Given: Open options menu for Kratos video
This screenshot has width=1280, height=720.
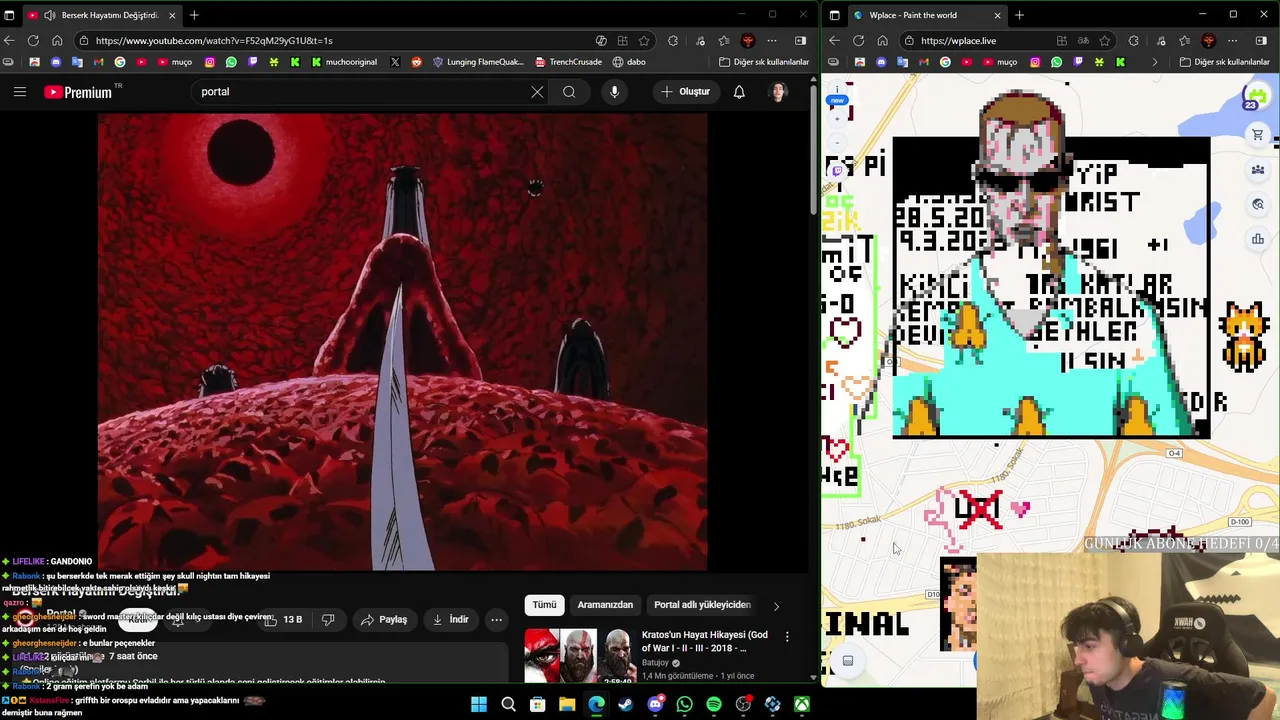Looking at the screenshot, I should (787, 636).
